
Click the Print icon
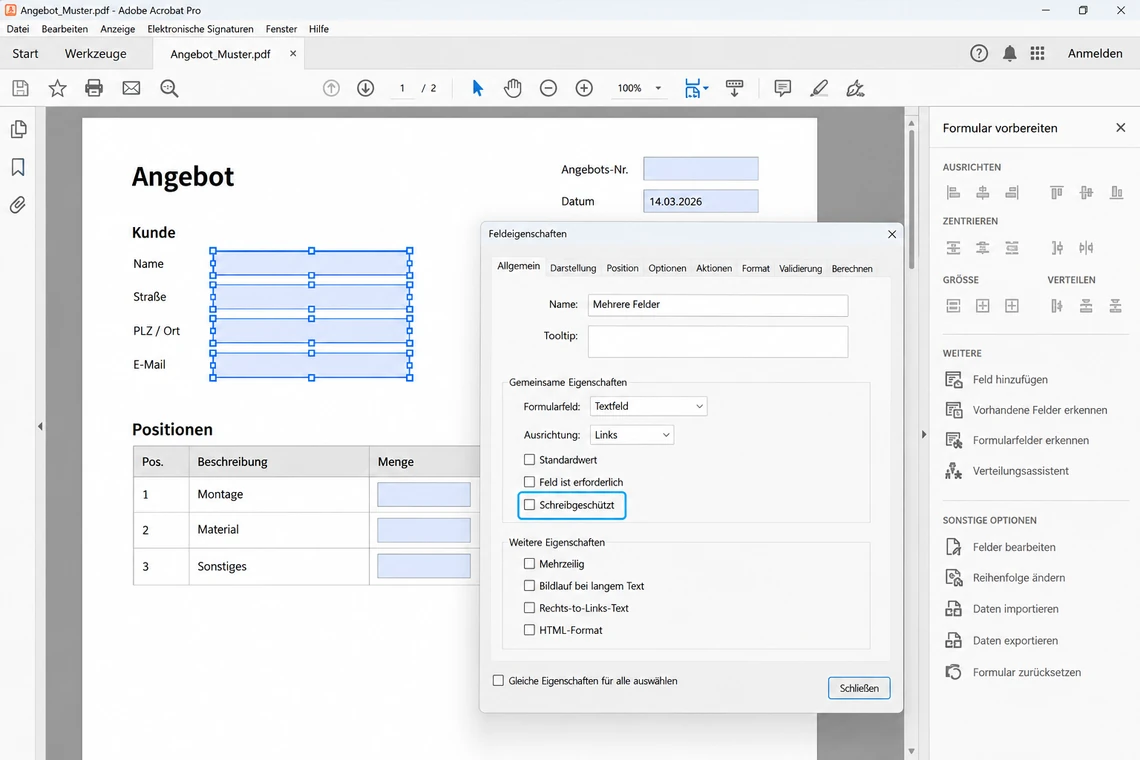click(94, 88)
